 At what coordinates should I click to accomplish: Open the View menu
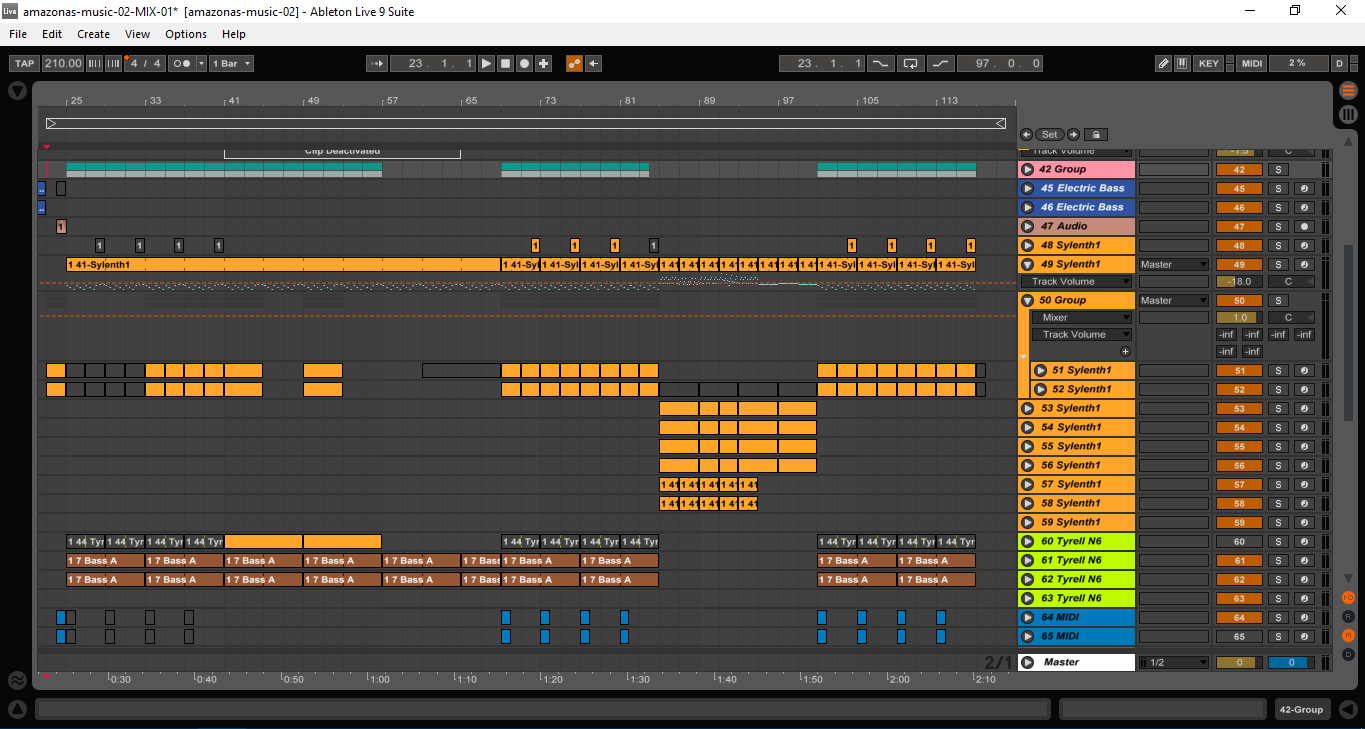[x=138, y=34]
